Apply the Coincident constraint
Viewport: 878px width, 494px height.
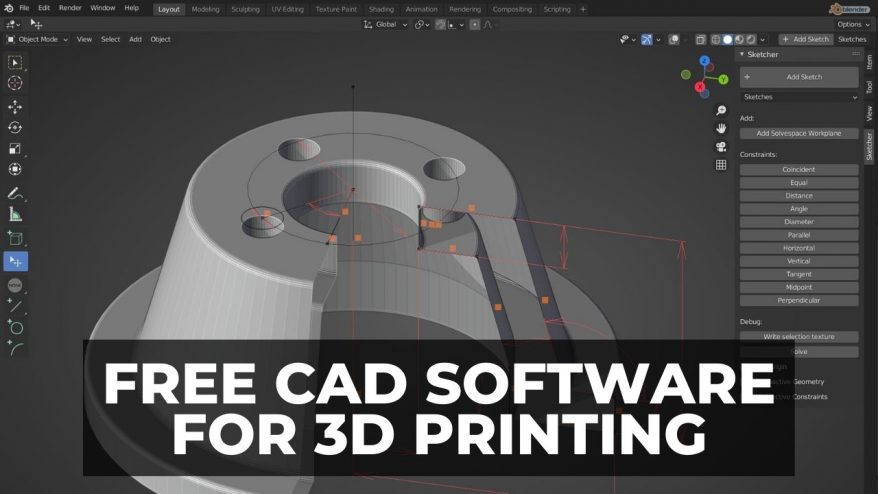pyautogui.click(x=799, y=169)
